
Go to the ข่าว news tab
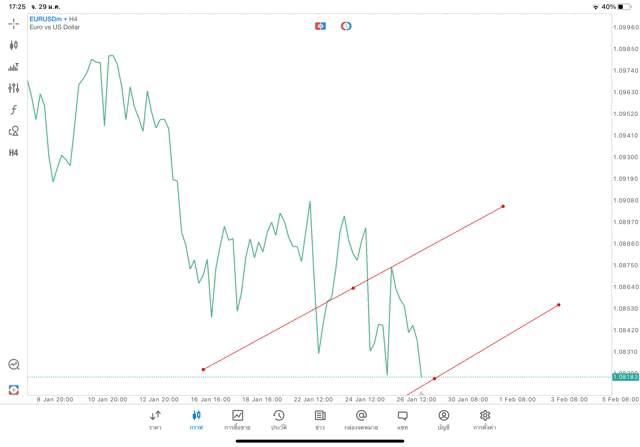[x=320, y=419]
